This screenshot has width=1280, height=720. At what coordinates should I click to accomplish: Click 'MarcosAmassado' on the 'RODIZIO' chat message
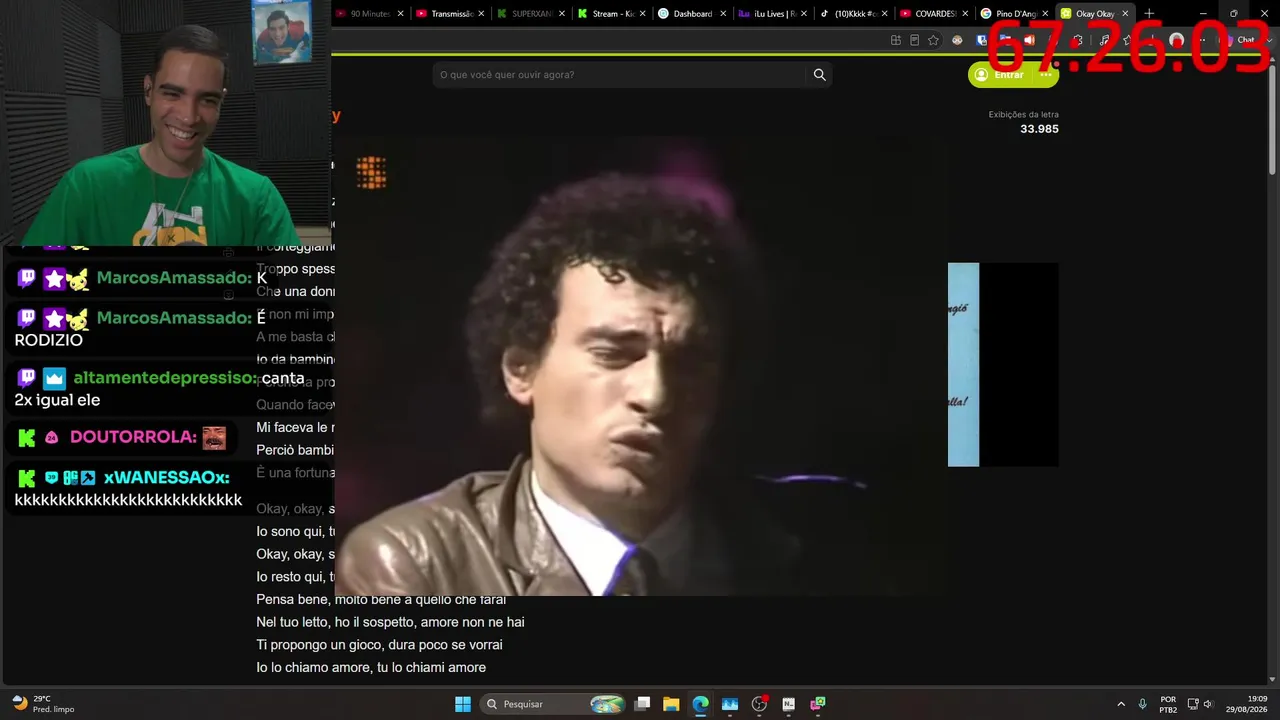[x=174, y=318]
